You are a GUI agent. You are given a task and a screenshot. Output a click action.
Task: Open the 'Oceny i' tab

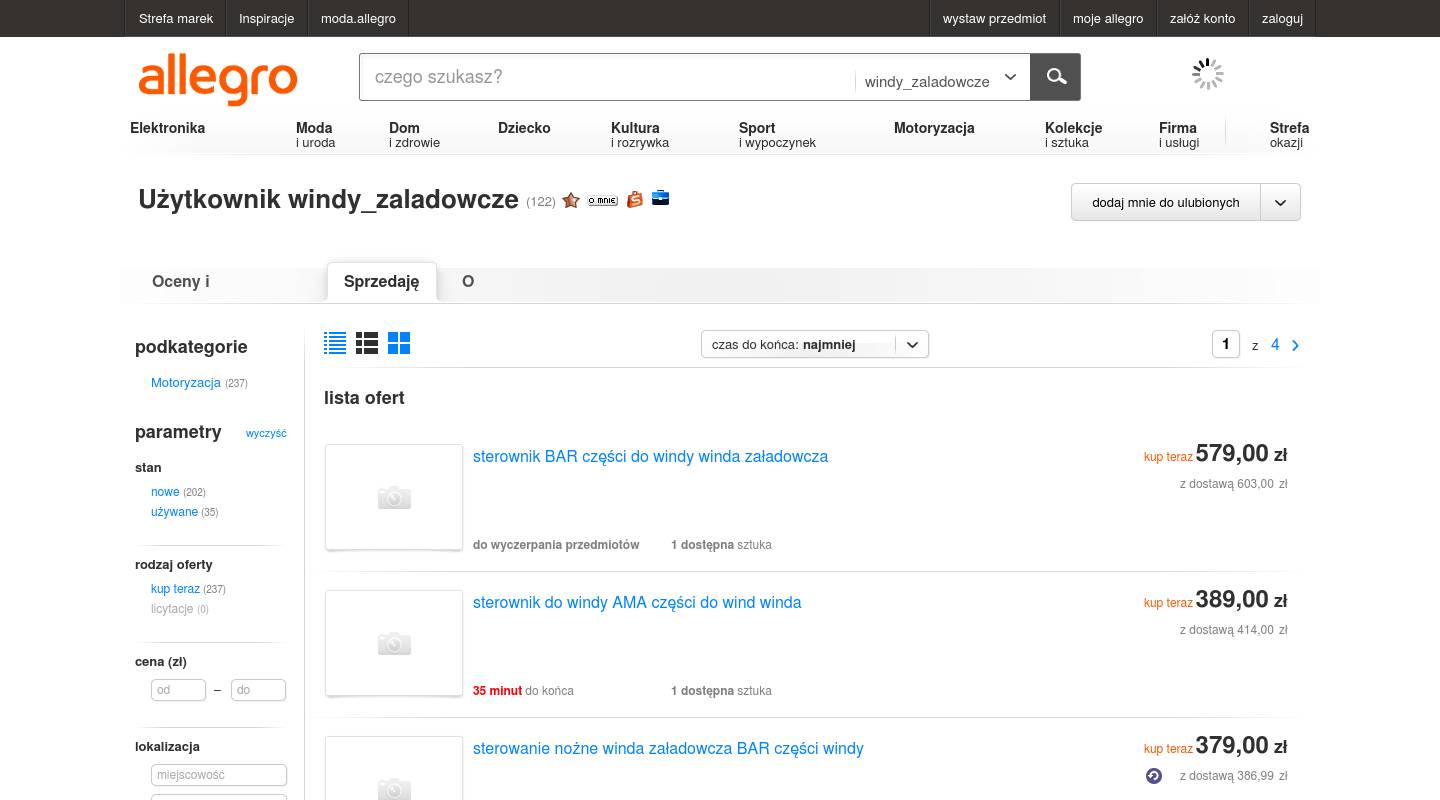click(x=181, y=281)
